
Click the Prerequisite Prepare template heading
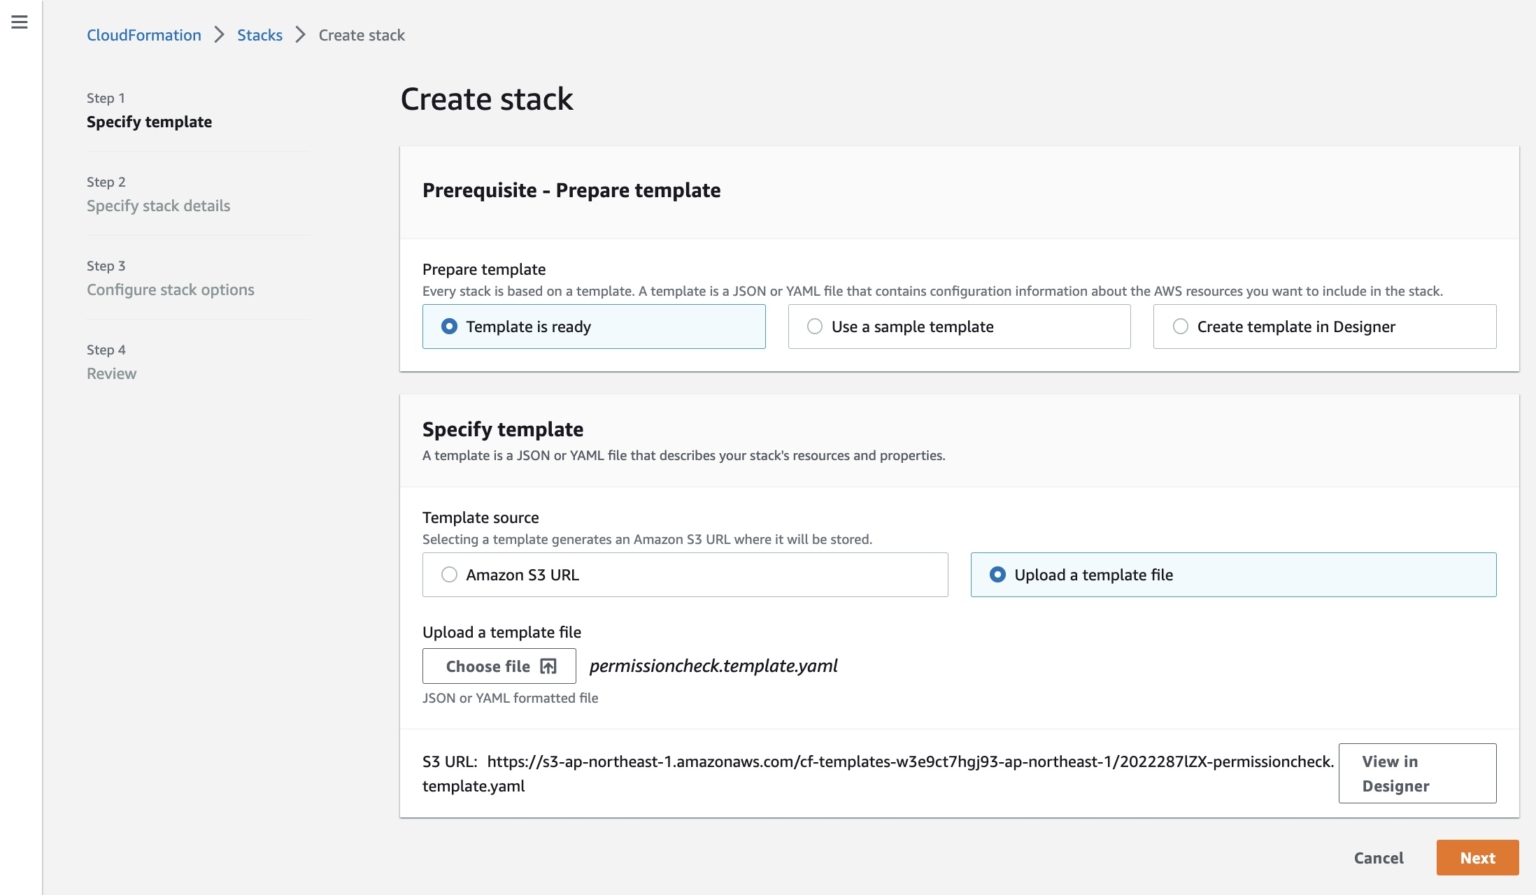click(570, 190)
